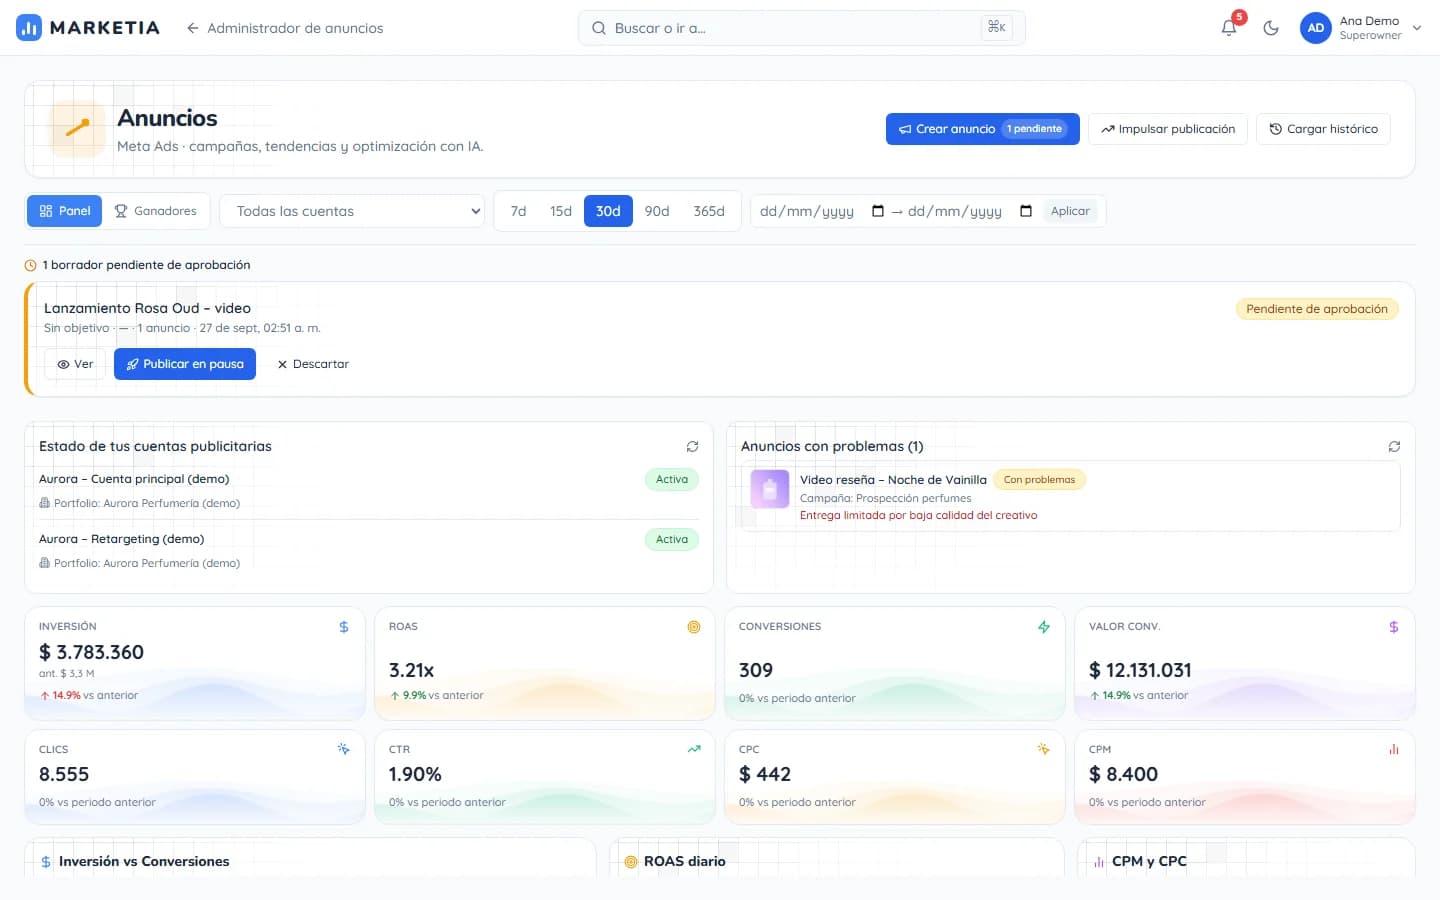Click the start date field

(x=822, y=211)
